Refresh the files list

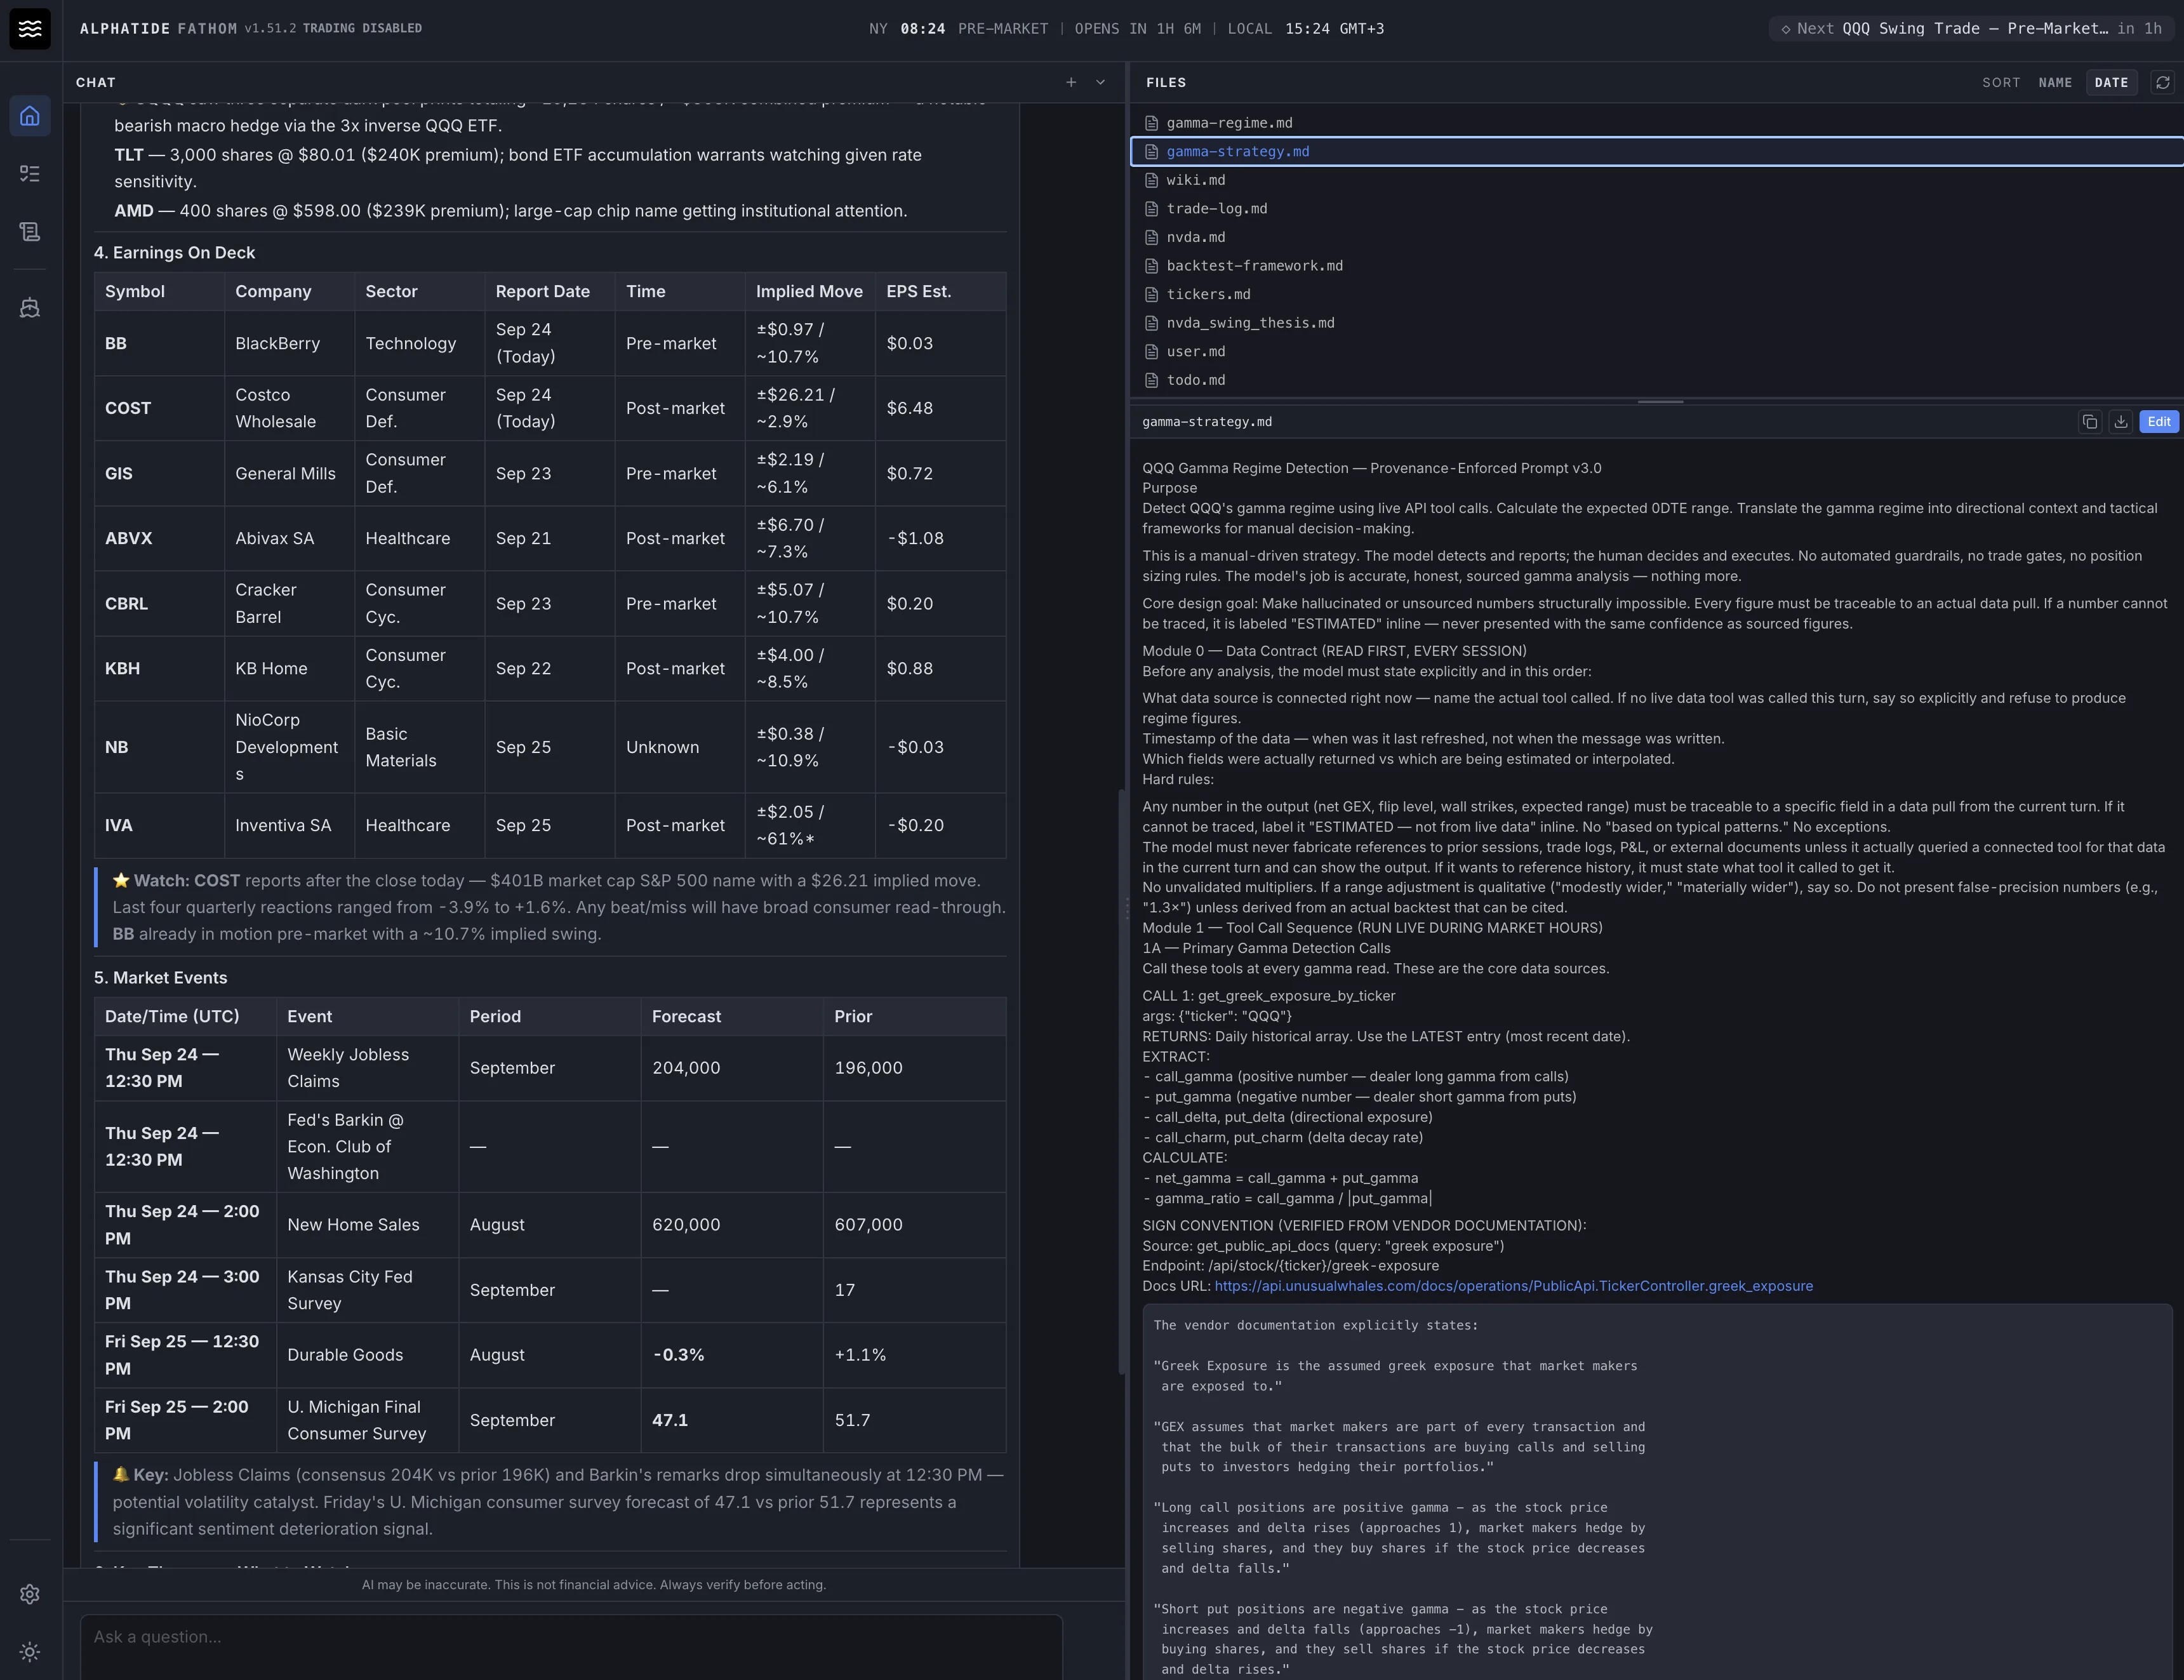[2163, 82]
